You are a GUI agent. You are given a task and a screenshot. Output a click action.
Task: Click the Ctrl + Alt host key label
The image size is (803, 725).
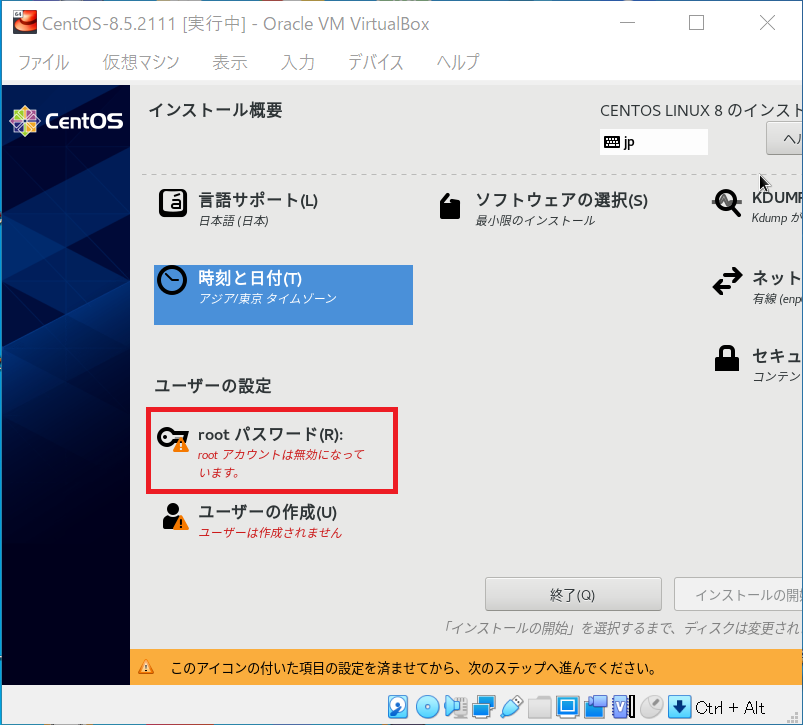(730, 708)
